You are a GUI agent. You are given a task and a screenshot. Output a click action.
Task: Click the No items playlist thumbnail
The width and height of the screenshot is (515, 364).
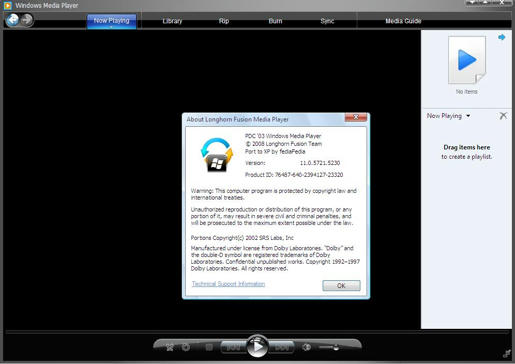467,60
